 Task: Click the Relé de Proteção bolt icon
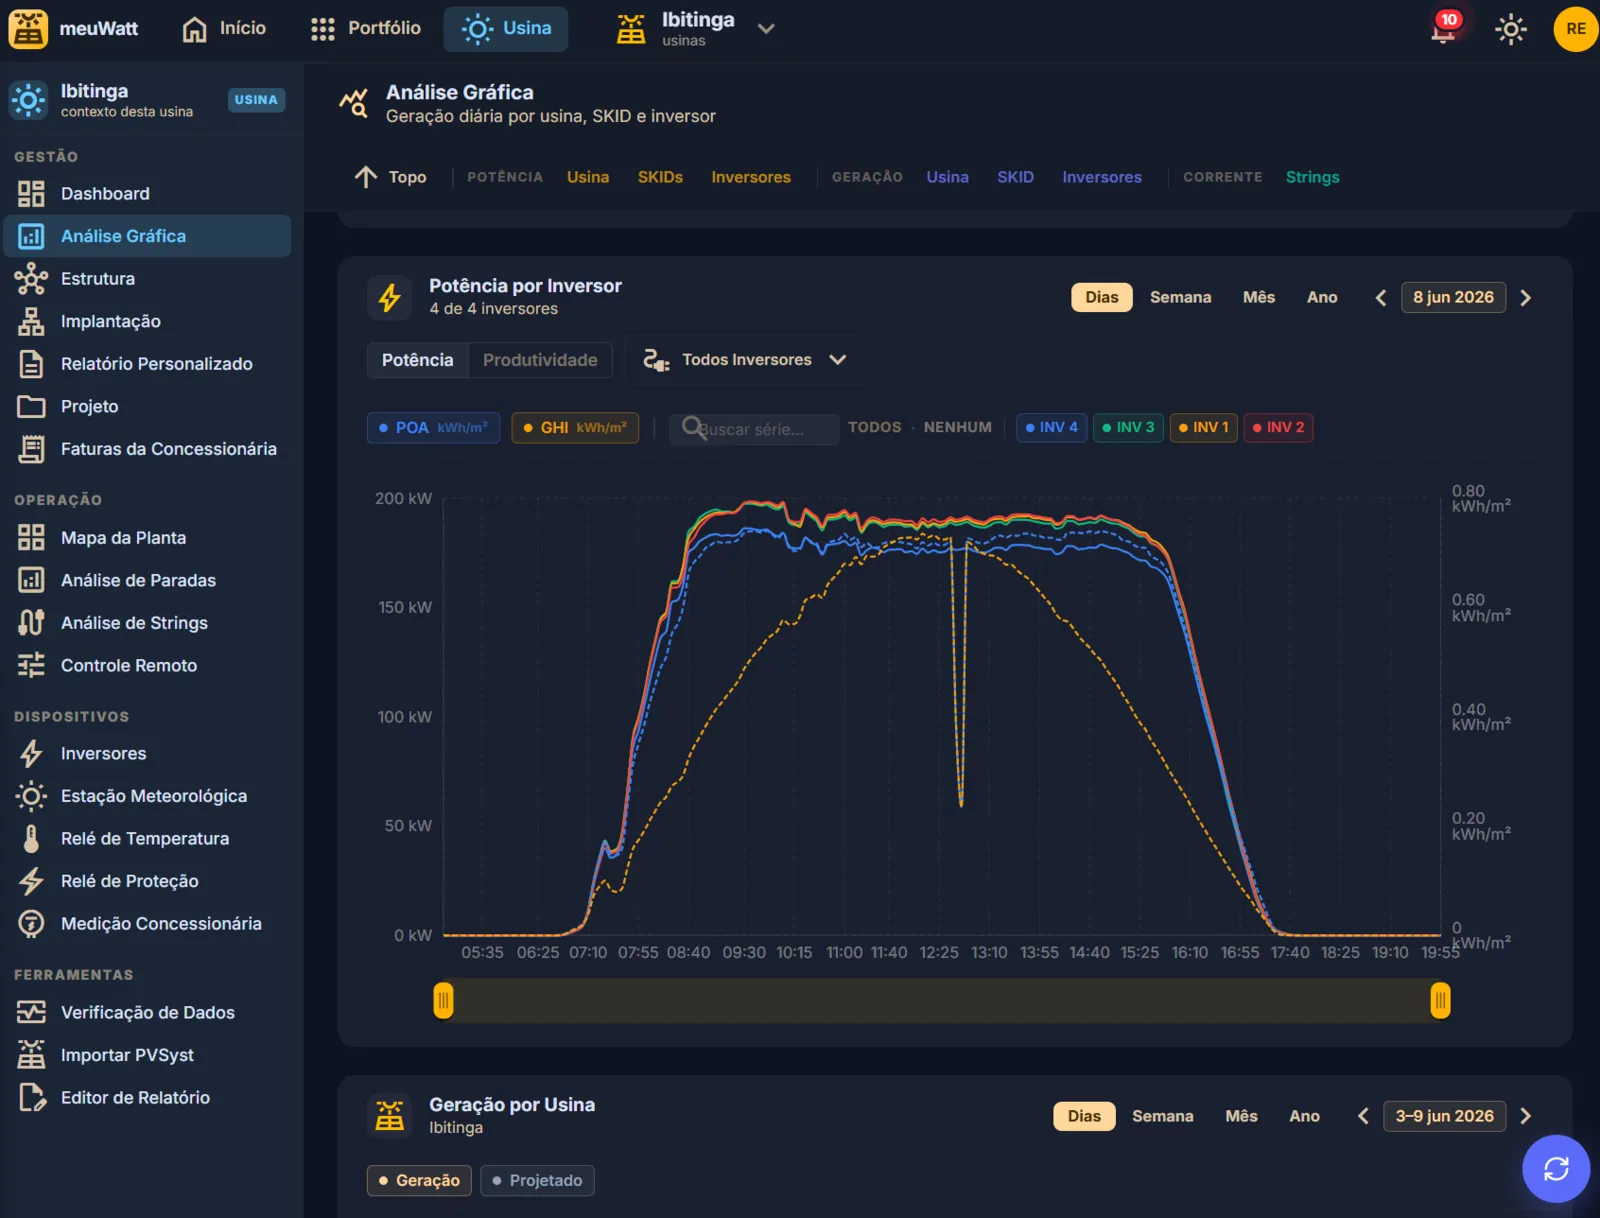(31, 881)
